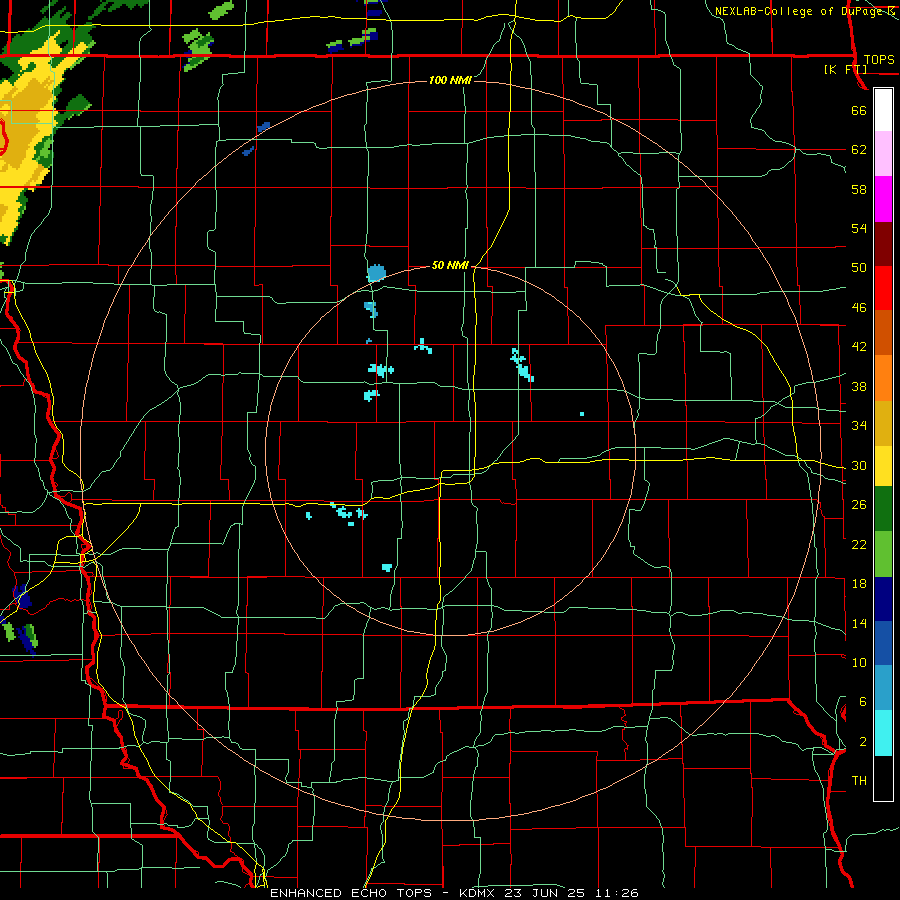This screenshot has width=900, height=900.
Task: Click the TH legend label
Action: pos(859,781)
